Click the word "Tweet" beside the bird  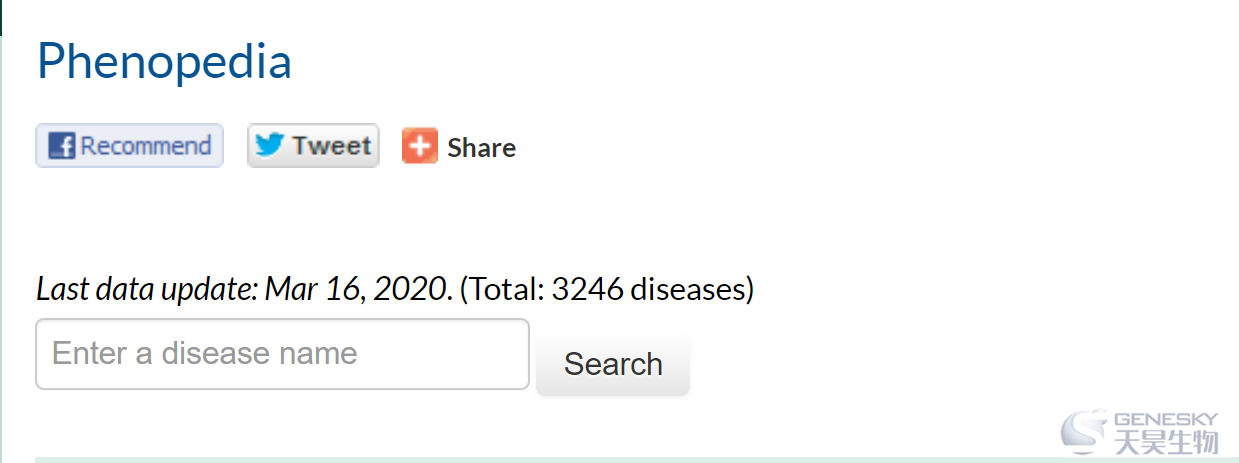click(x=332, y=146)
